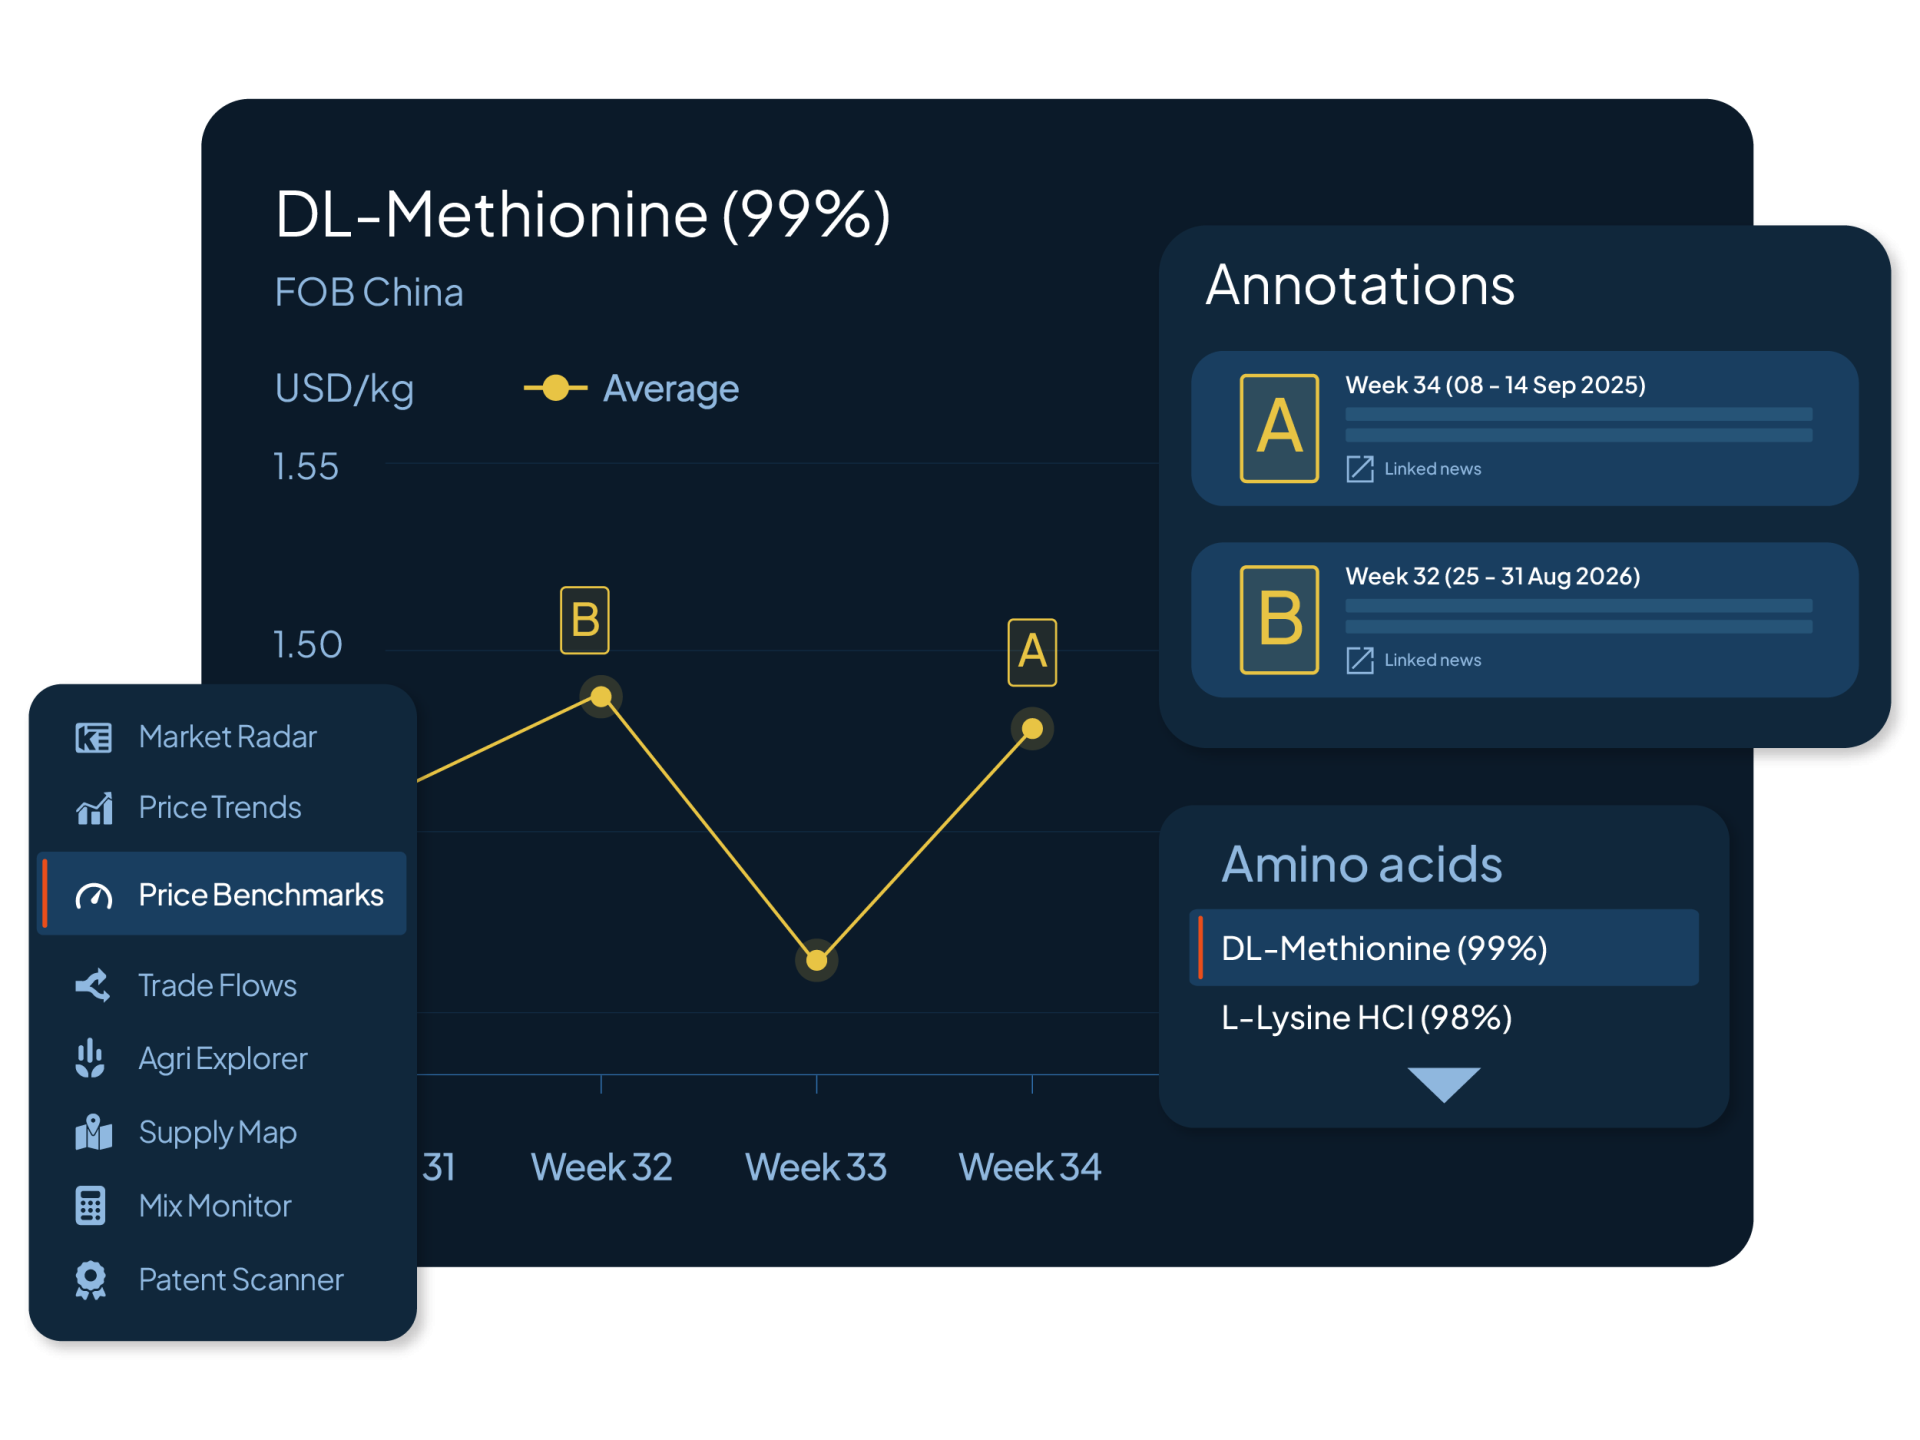
Task: Click the A annotation marker on chart
Action: click(x=1032, y=652)
